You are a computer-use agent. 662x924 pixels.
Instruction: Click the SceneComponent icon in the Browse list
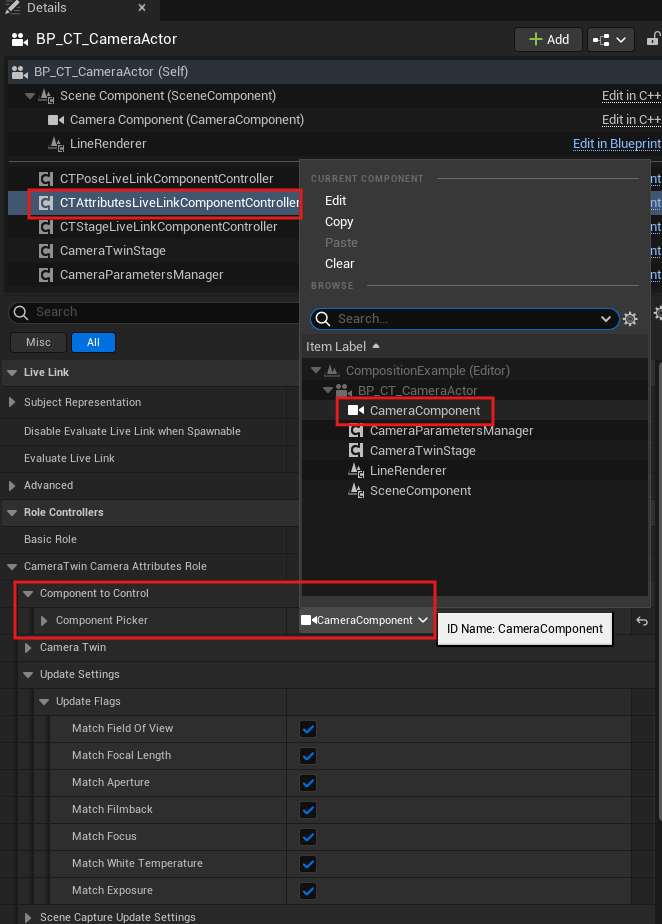pyautogui.click(x=355, y=491)
